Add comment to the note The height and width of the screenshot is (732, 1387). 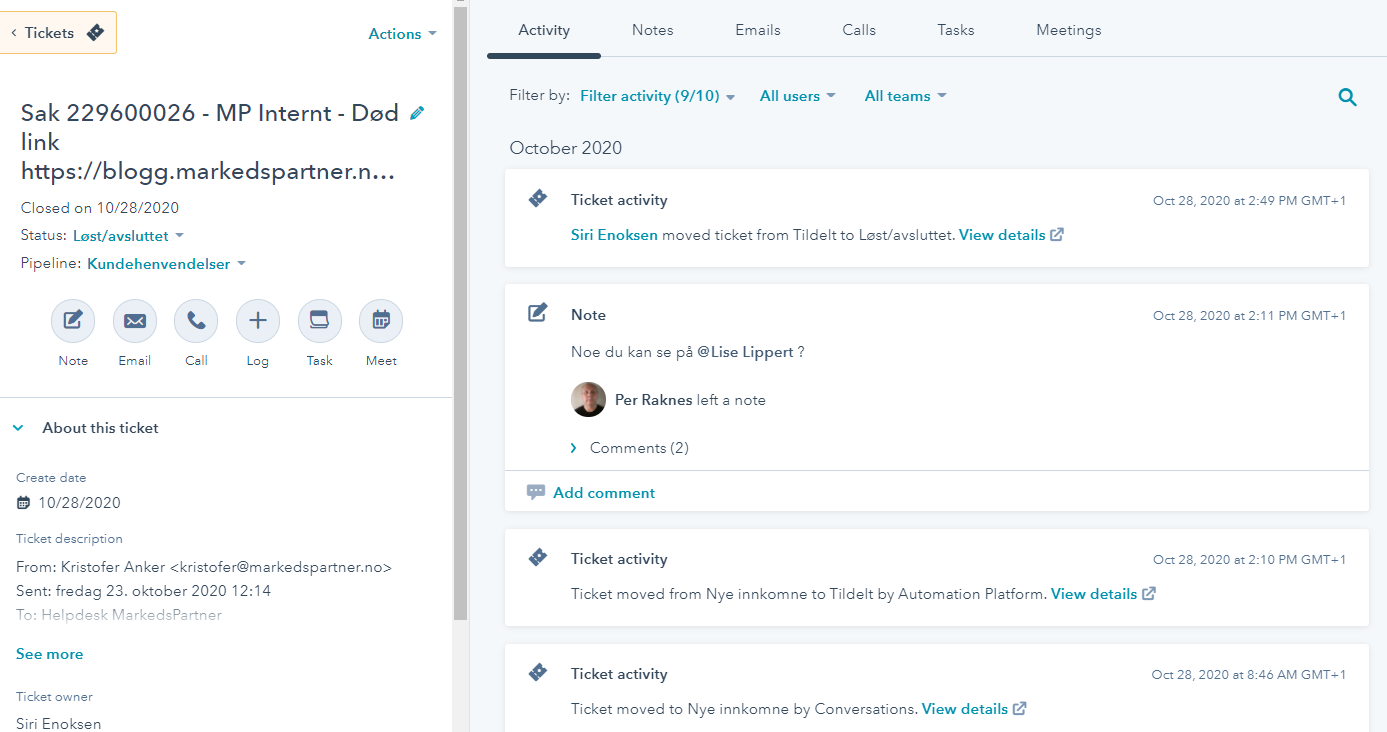coord(591,493)
